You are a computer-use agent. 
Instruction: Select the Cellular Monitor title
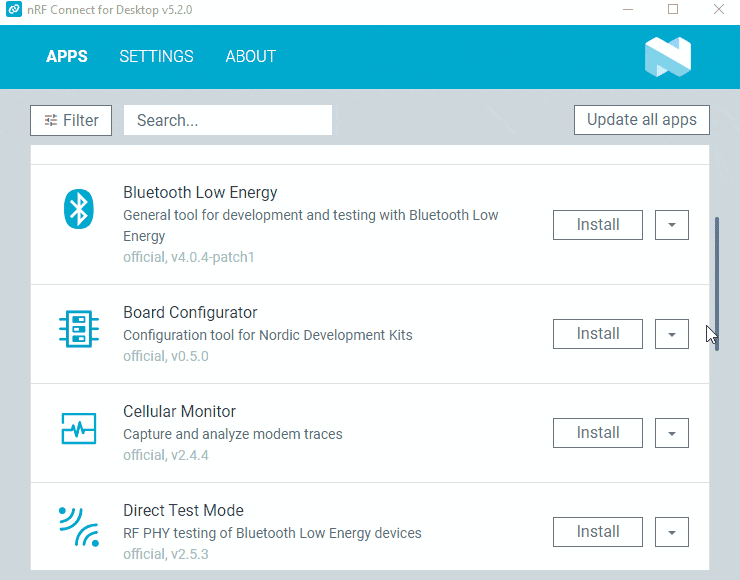click(179, 412)
